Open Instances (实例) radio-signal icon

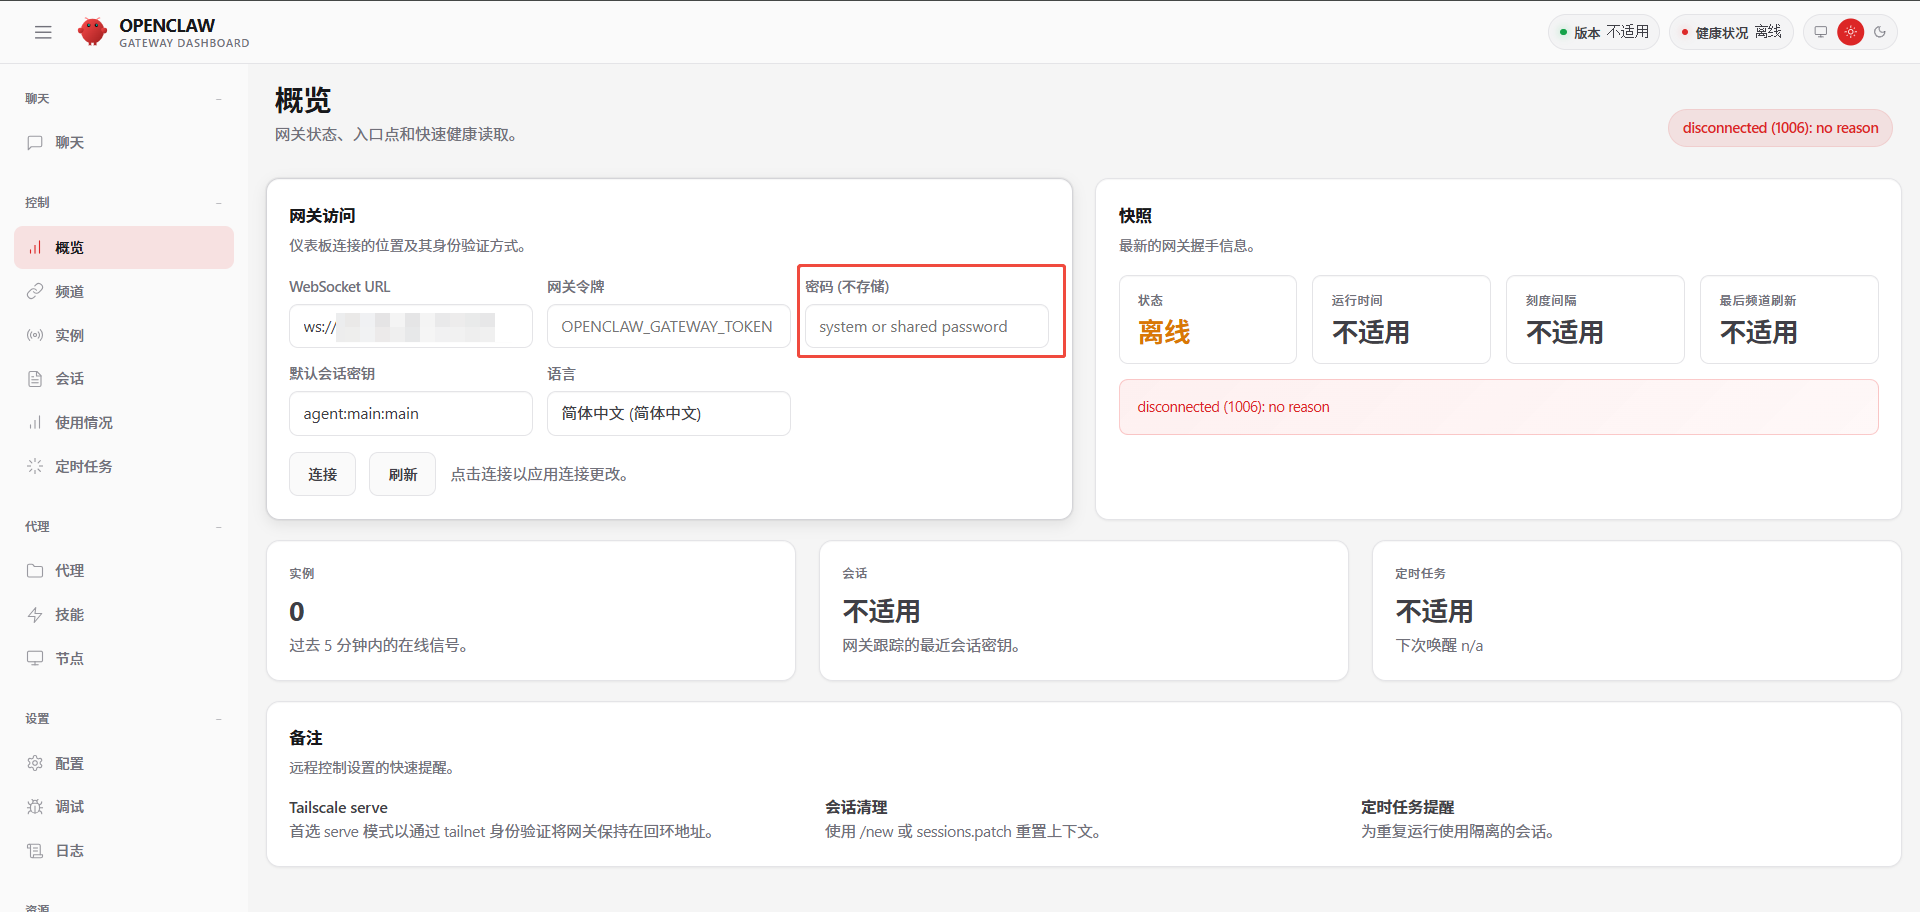coord(35,335)
